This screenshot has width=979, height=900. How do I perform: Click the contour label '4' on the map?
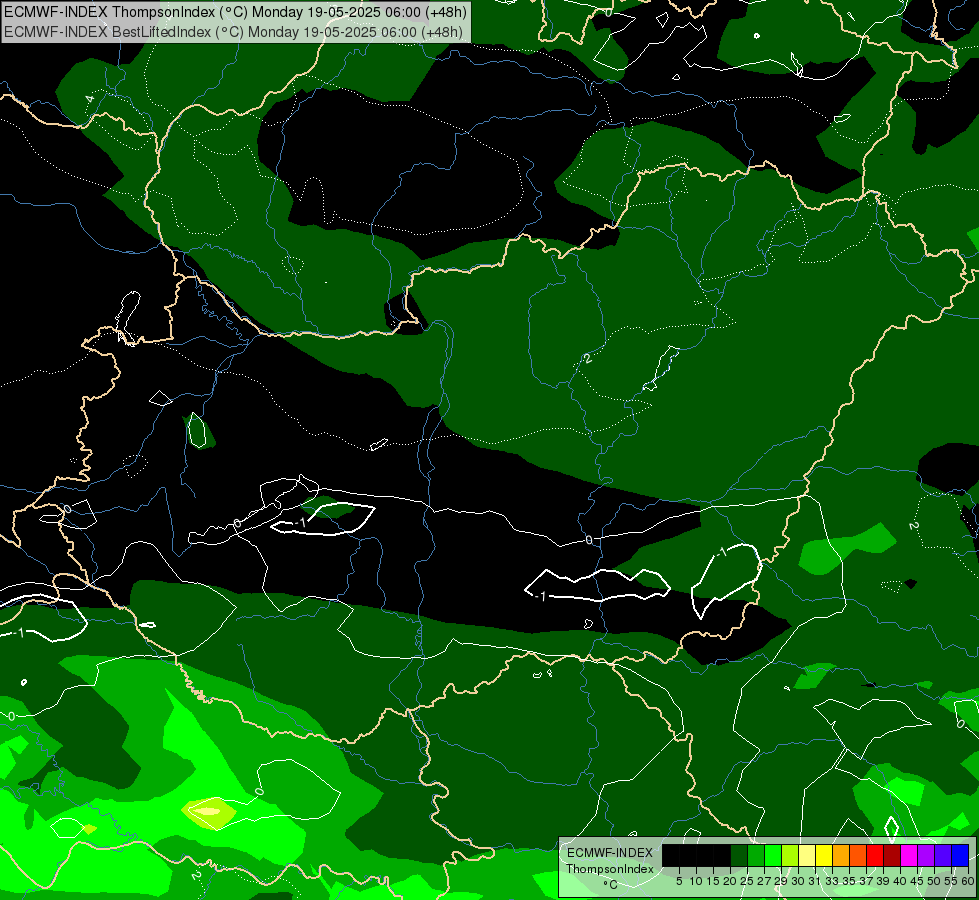tap(89, 99)
